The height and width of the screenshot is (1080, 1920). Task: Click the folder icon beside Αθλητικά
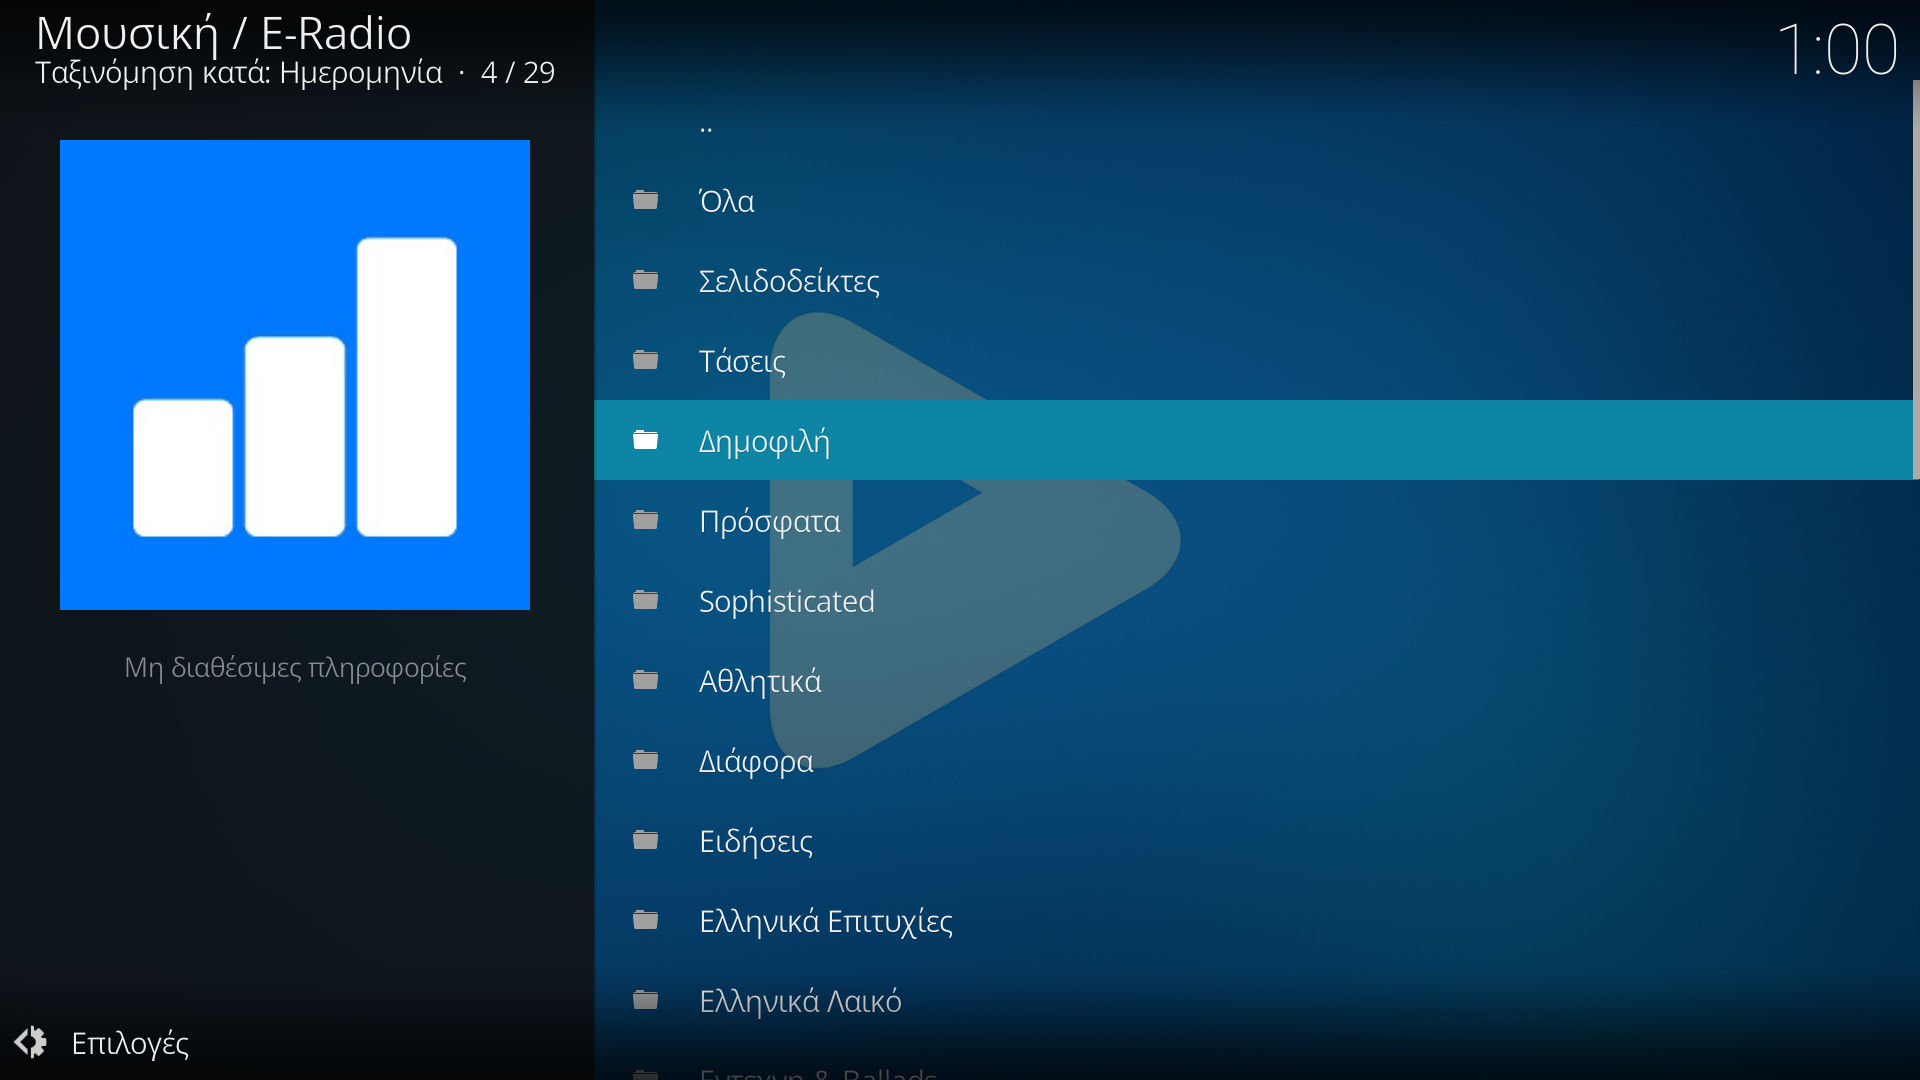coord(646,680)
